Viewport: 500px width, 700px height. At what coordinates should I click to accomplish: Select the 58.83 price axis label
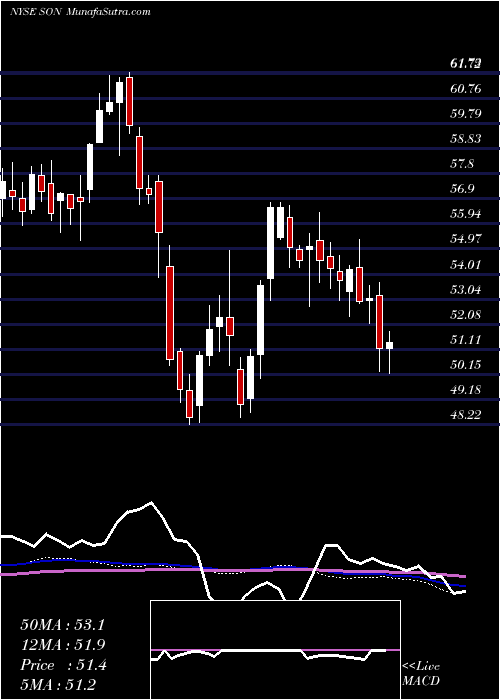click(466, 139)
